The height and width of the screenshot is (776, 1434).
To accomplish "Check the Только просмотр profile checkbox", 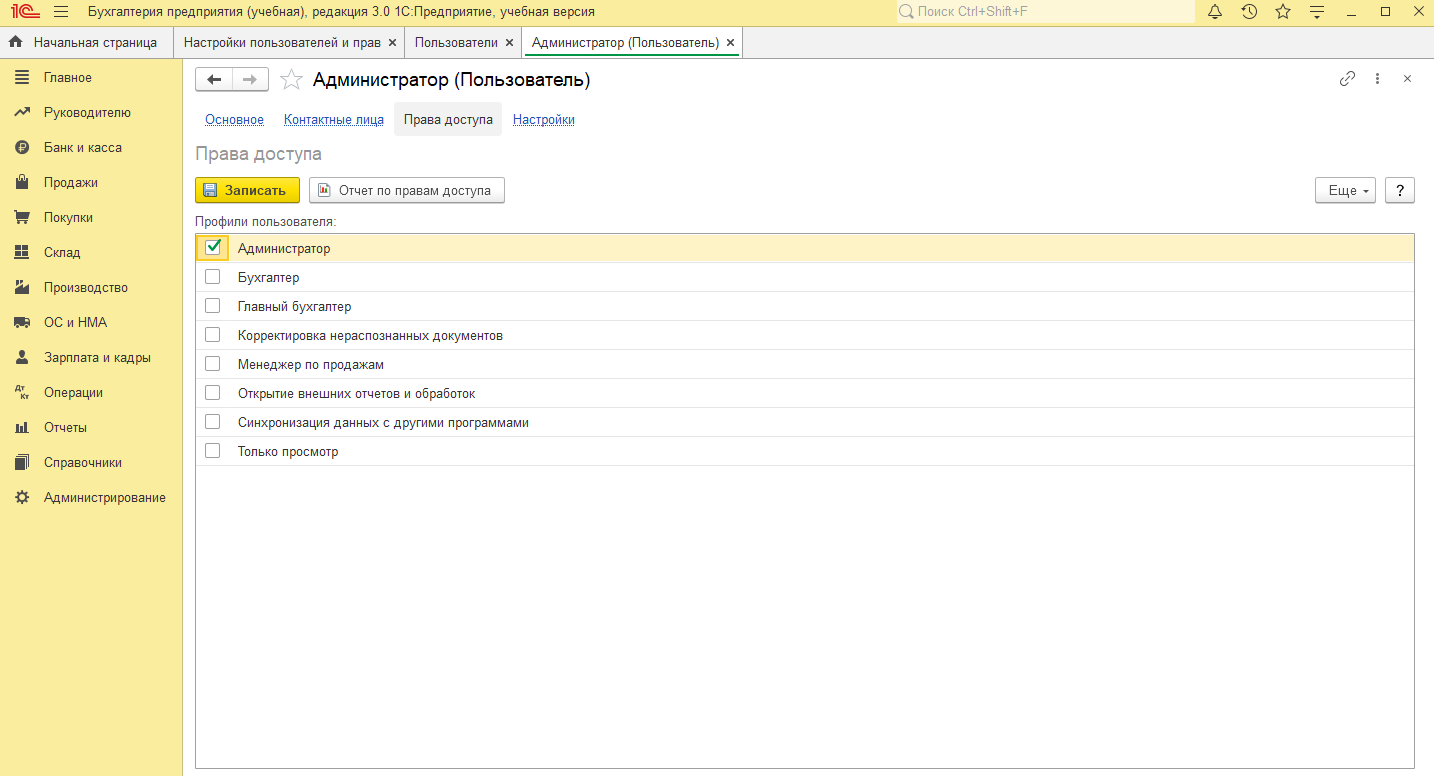I will tap(212, 451).
